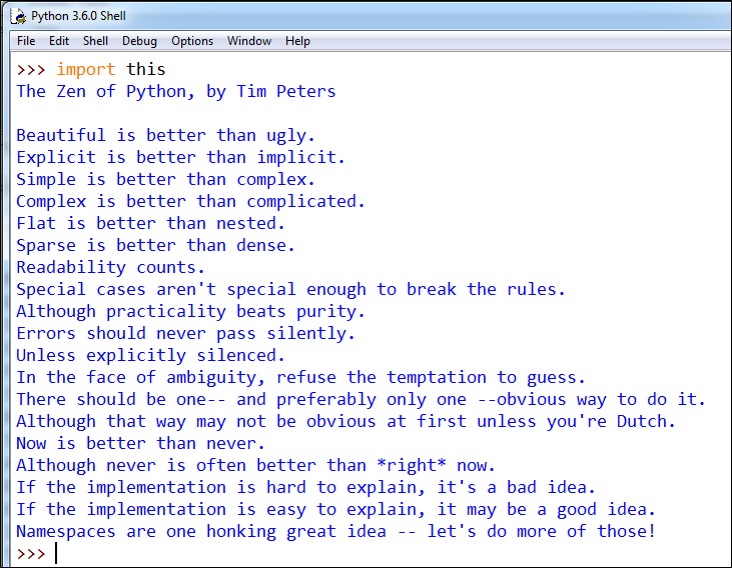
Task: Click the line 'Now is better than never.'
Action: coord(141,444)
